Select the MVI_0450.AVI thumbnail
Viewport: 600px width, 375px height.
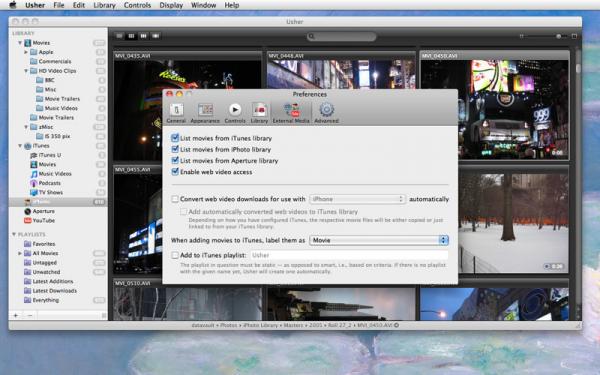(x=495, y=105)
